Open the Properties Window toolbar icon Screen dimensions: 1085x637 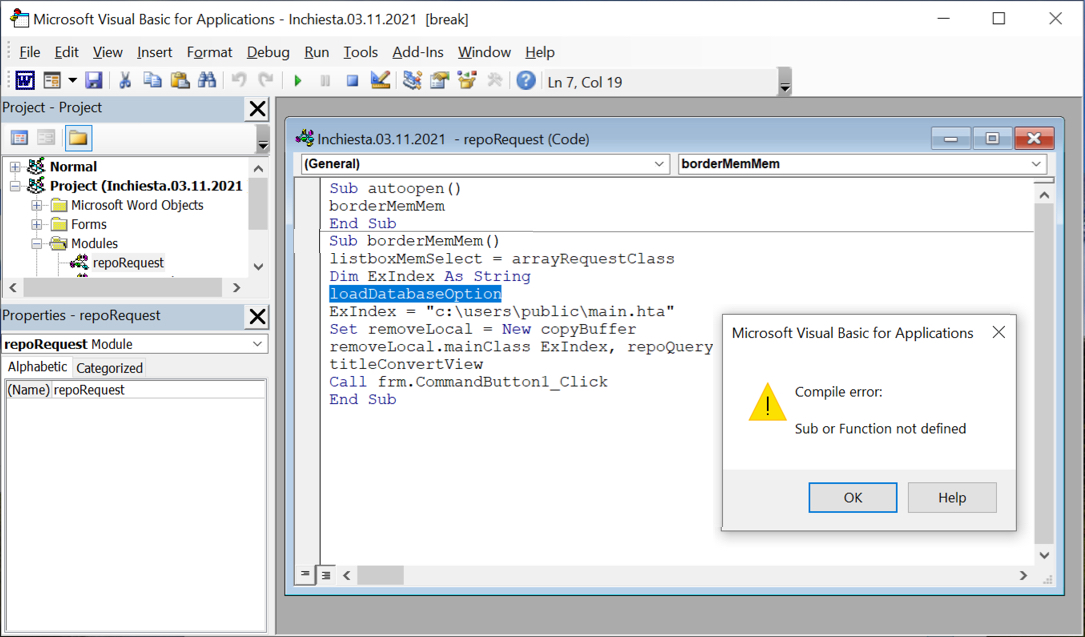[439, 81]
